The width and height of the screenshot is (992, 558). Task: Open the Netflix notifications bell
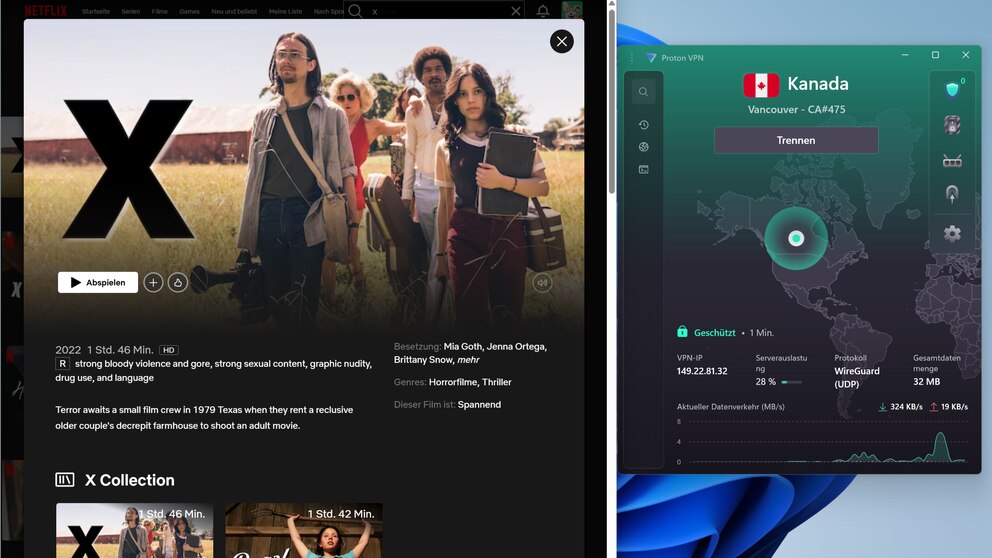(543, 11)
